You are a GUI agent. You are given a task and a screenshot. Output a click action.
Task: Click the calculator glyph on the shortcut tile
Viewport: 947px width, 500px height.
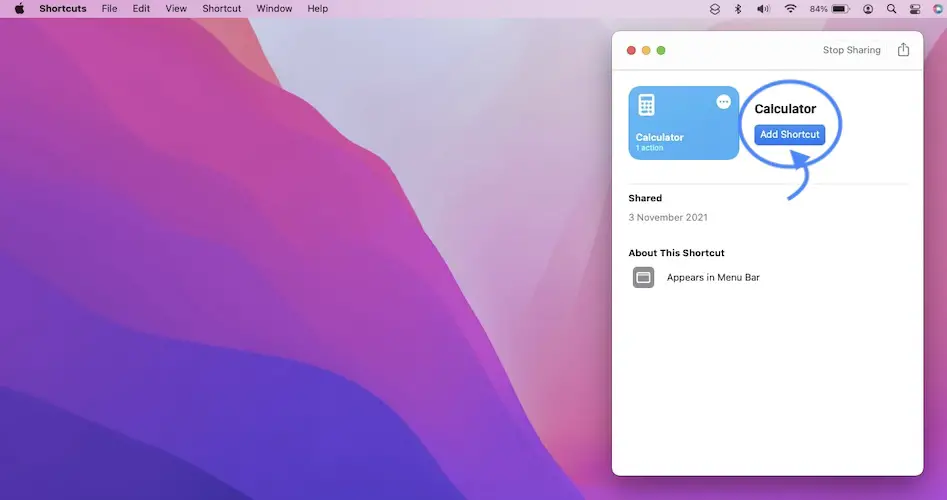647,105
